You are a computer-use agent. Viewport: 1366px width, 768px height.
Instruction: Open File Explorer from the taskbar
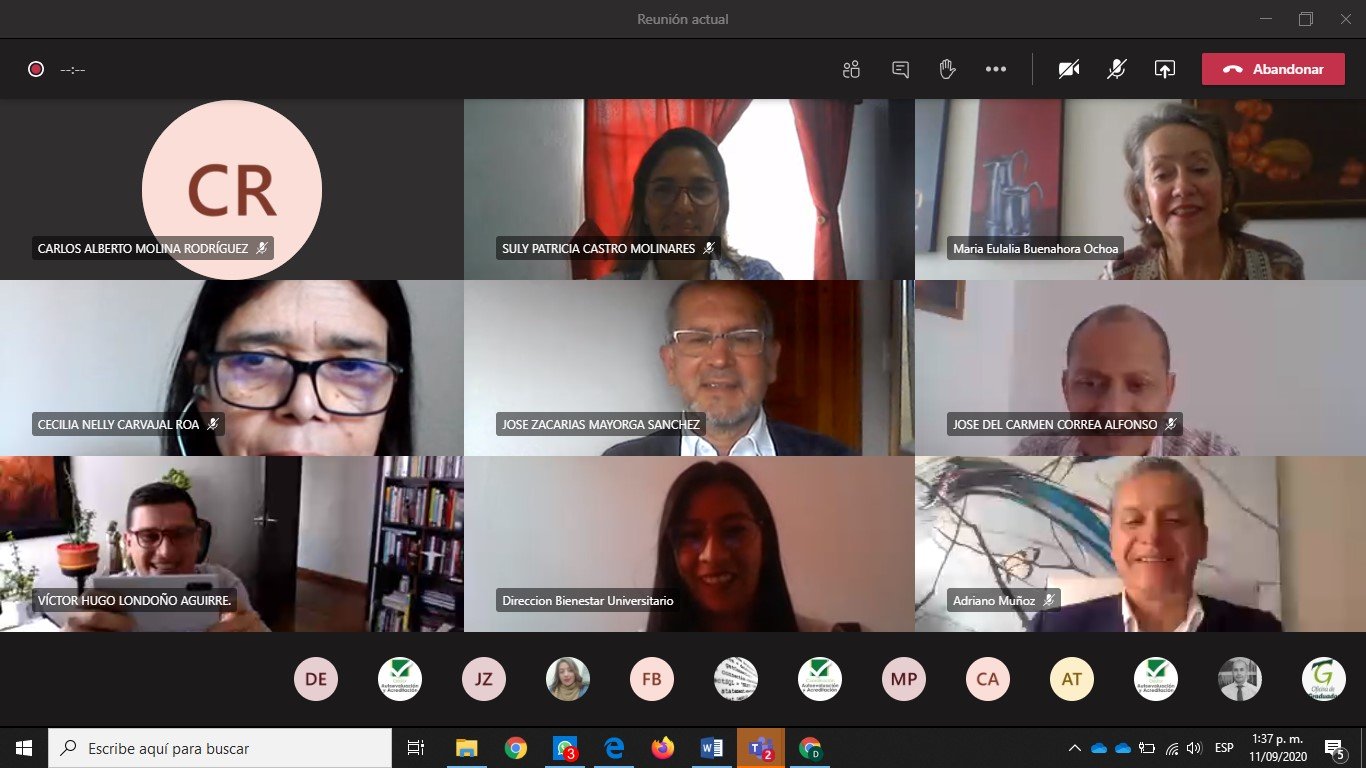(466, 748)
